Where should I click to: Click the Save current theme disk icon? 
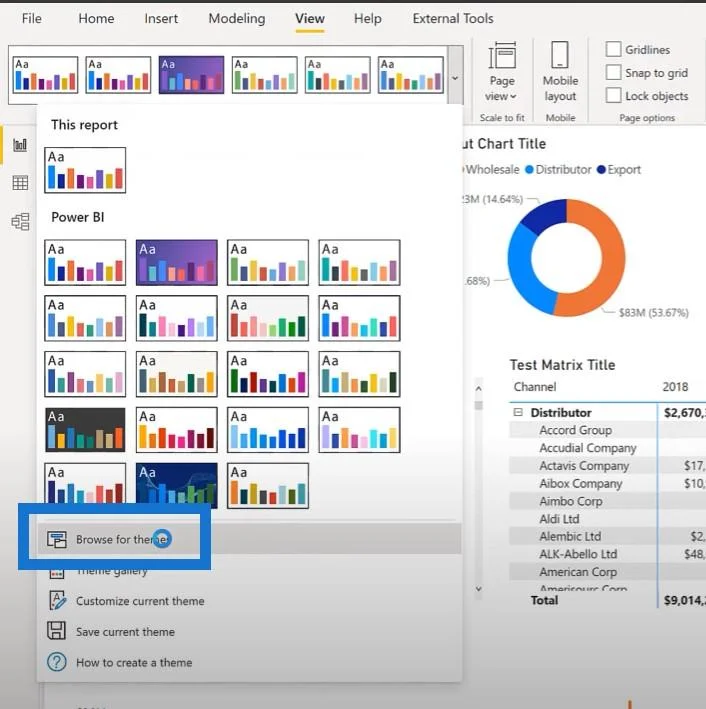(57, 631)
